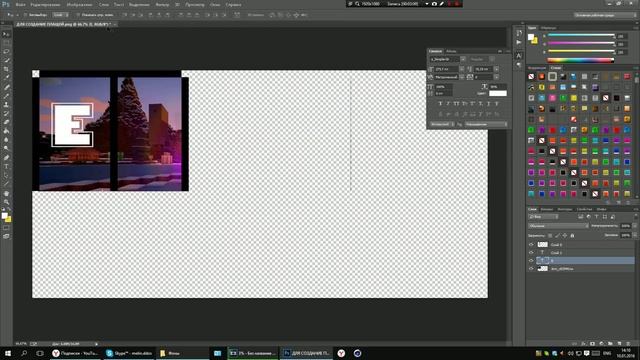Toggle lock transparent pixels in Layers panel
Viewport: 640px width, 360px height.
point(550,236)
